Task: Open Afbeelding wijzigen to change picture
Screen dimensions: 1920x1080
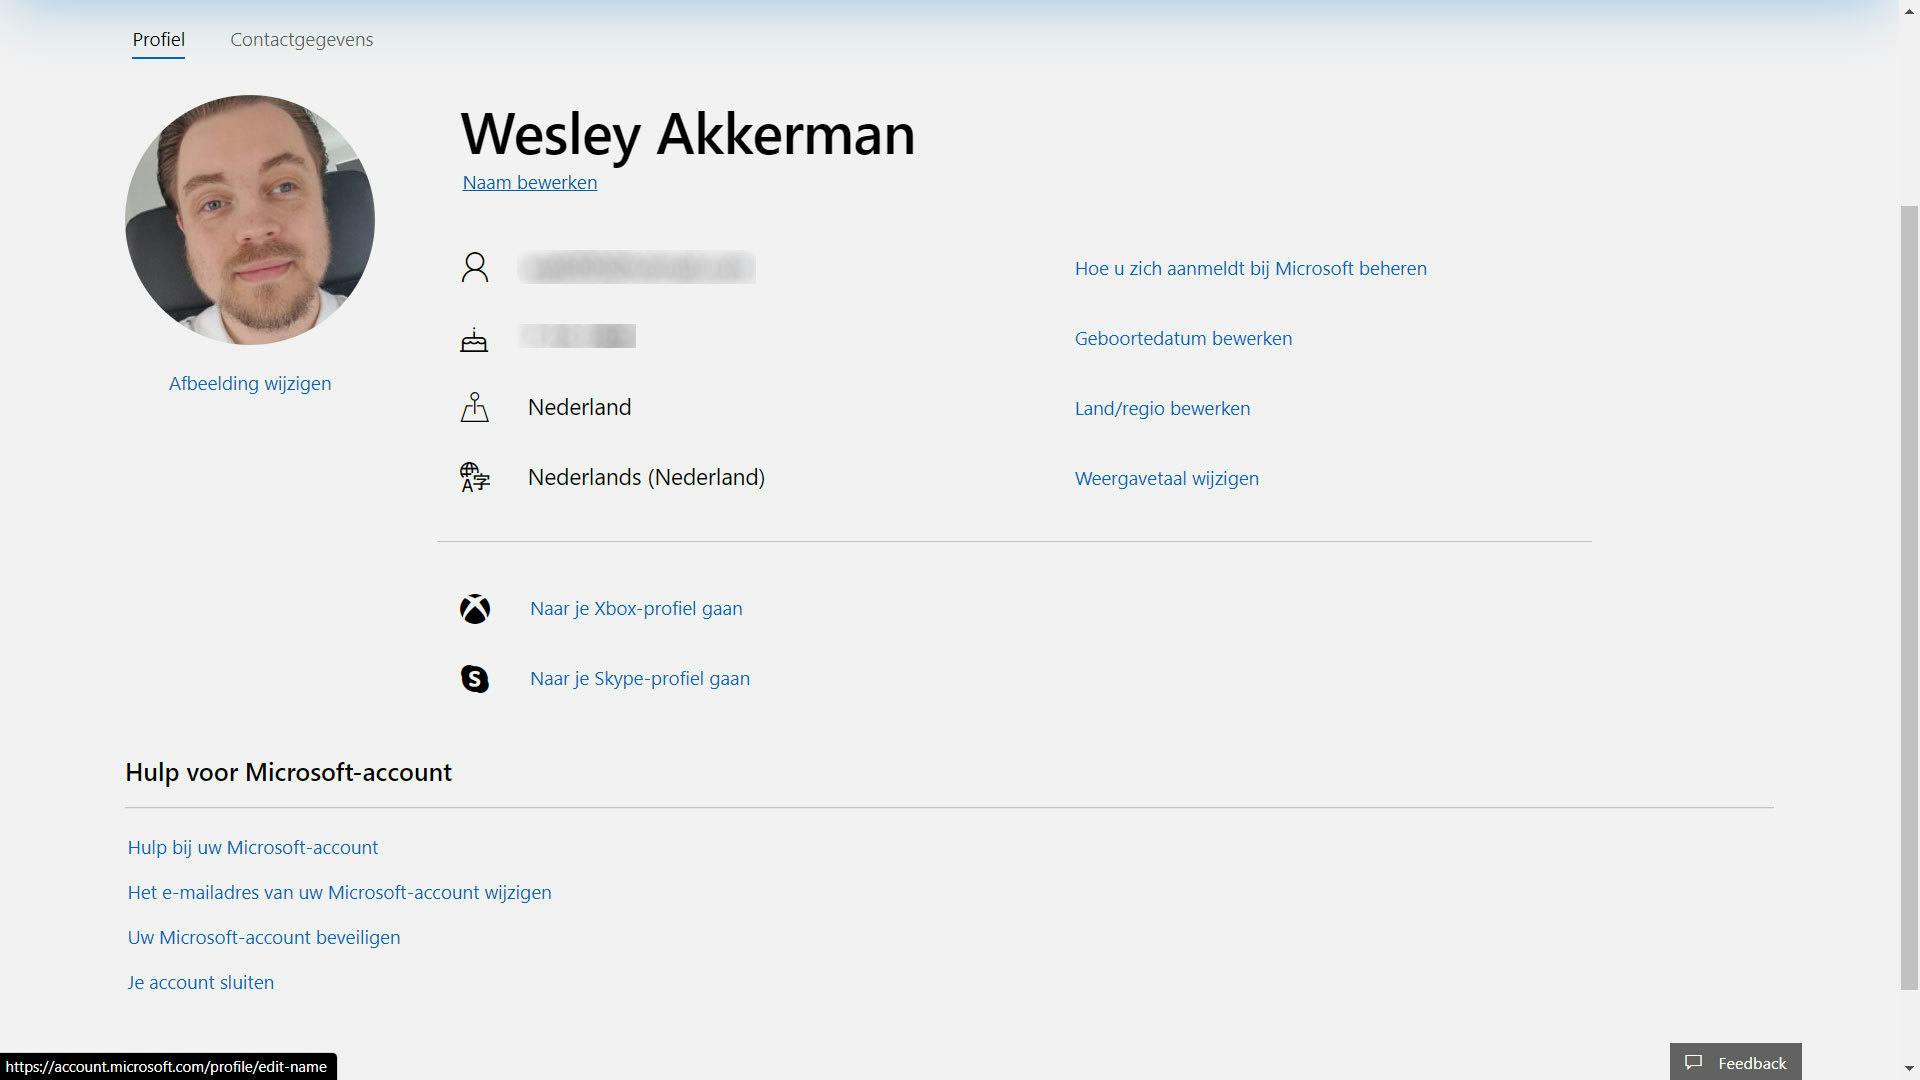Action: 250,384
